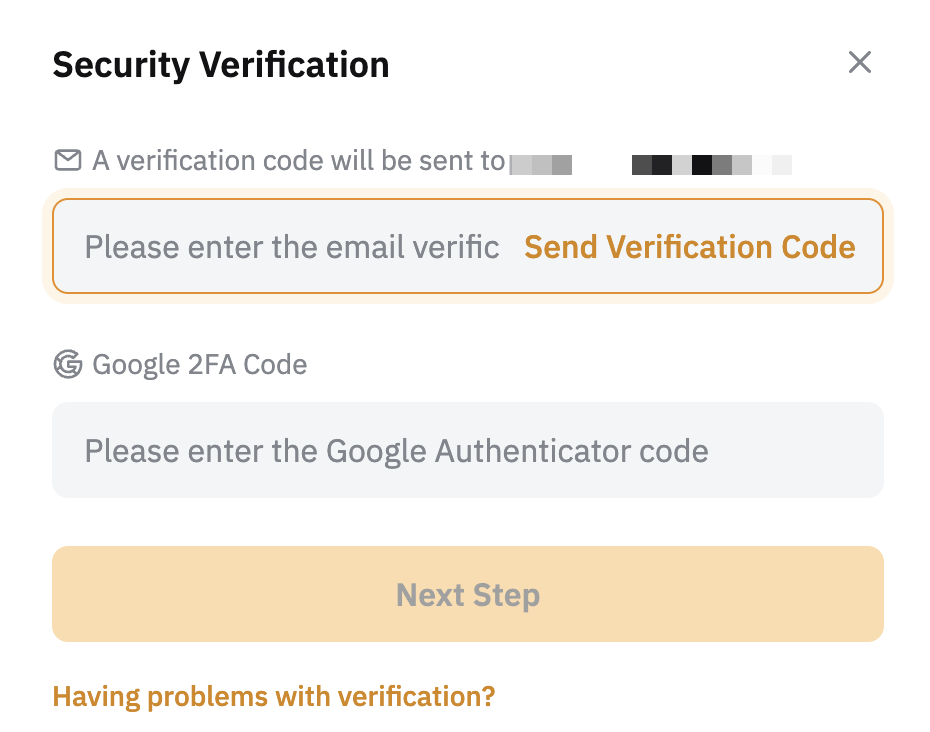Click the envelope email icon

tap(67, 160)
